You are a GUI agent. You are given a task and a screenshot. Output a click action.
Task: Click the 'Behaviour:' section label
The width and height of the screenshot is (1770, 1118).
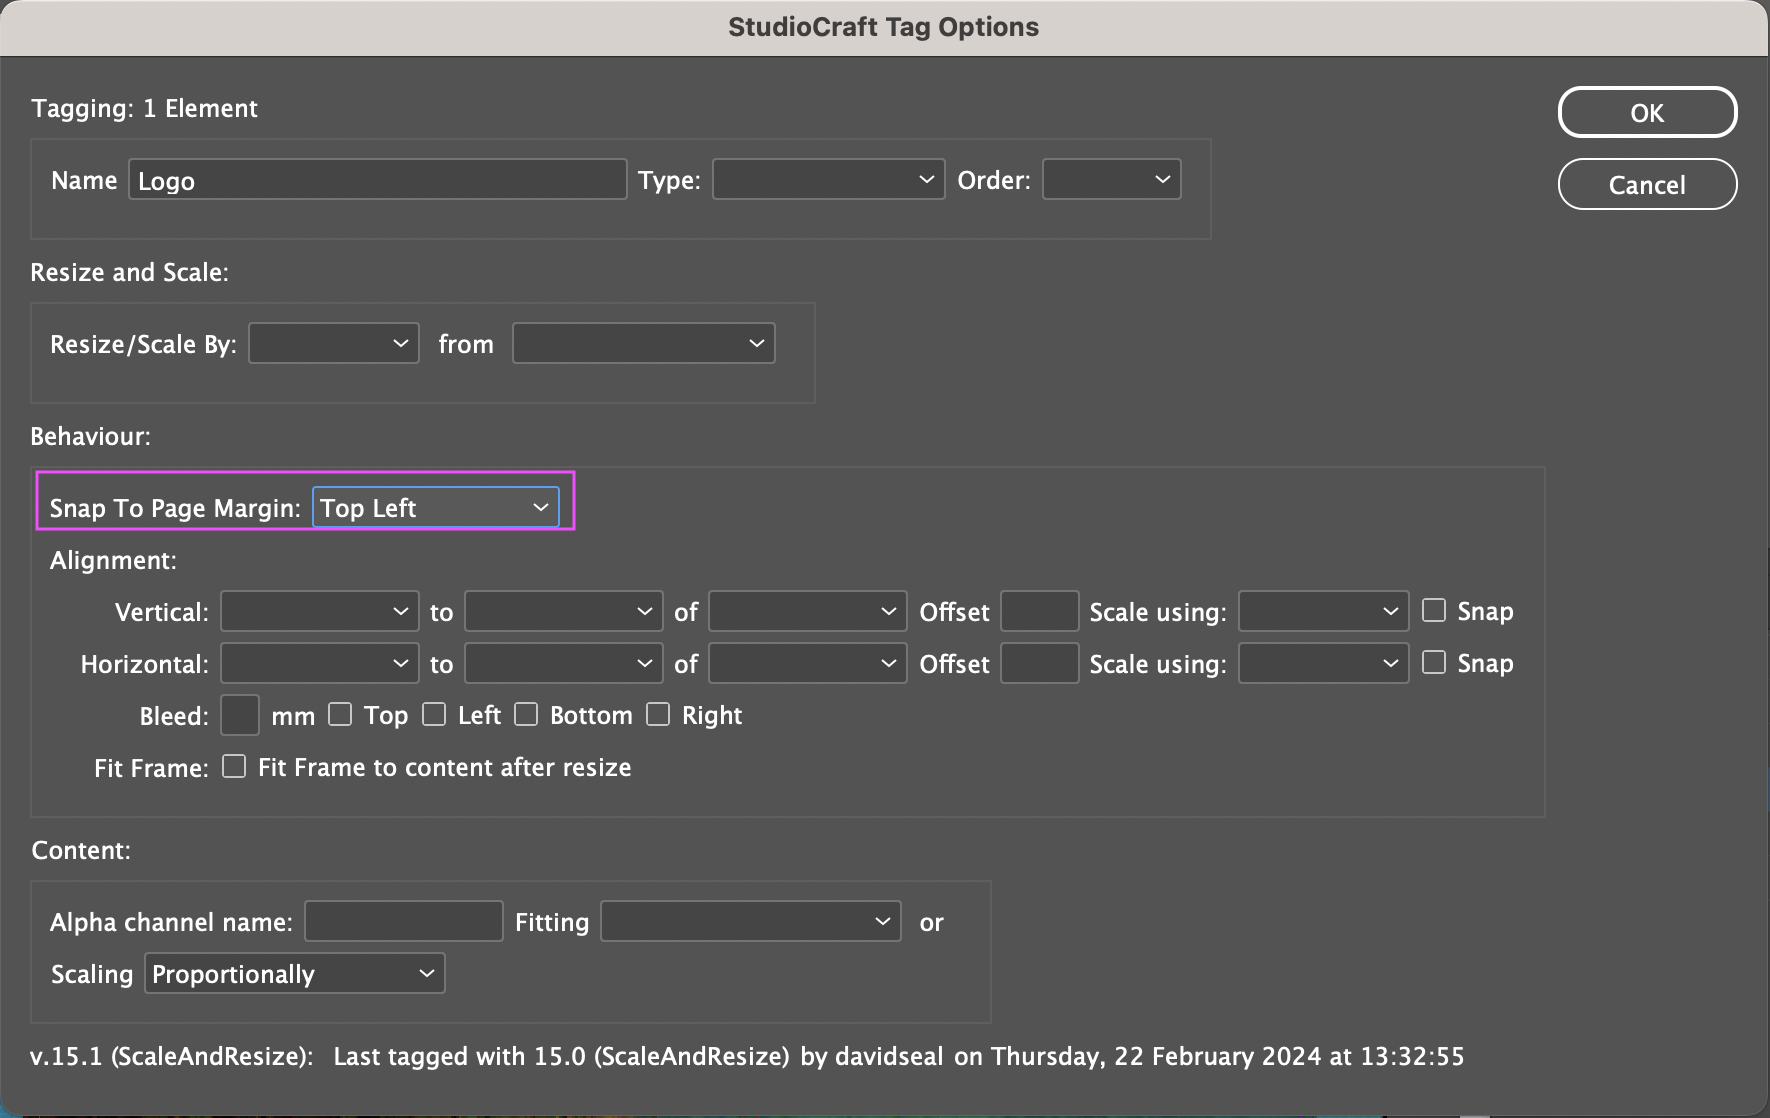click(90, 437)
